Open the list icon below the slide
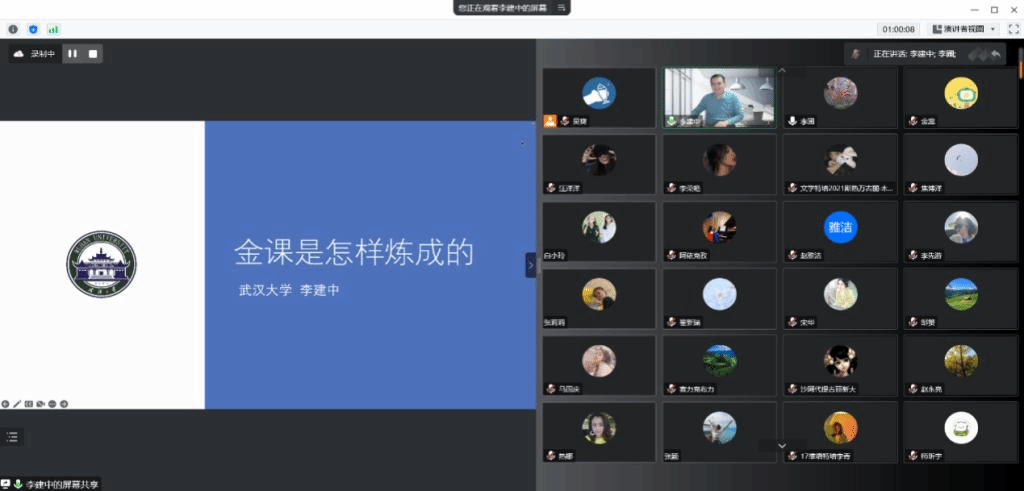 click(x=13, y=436)
